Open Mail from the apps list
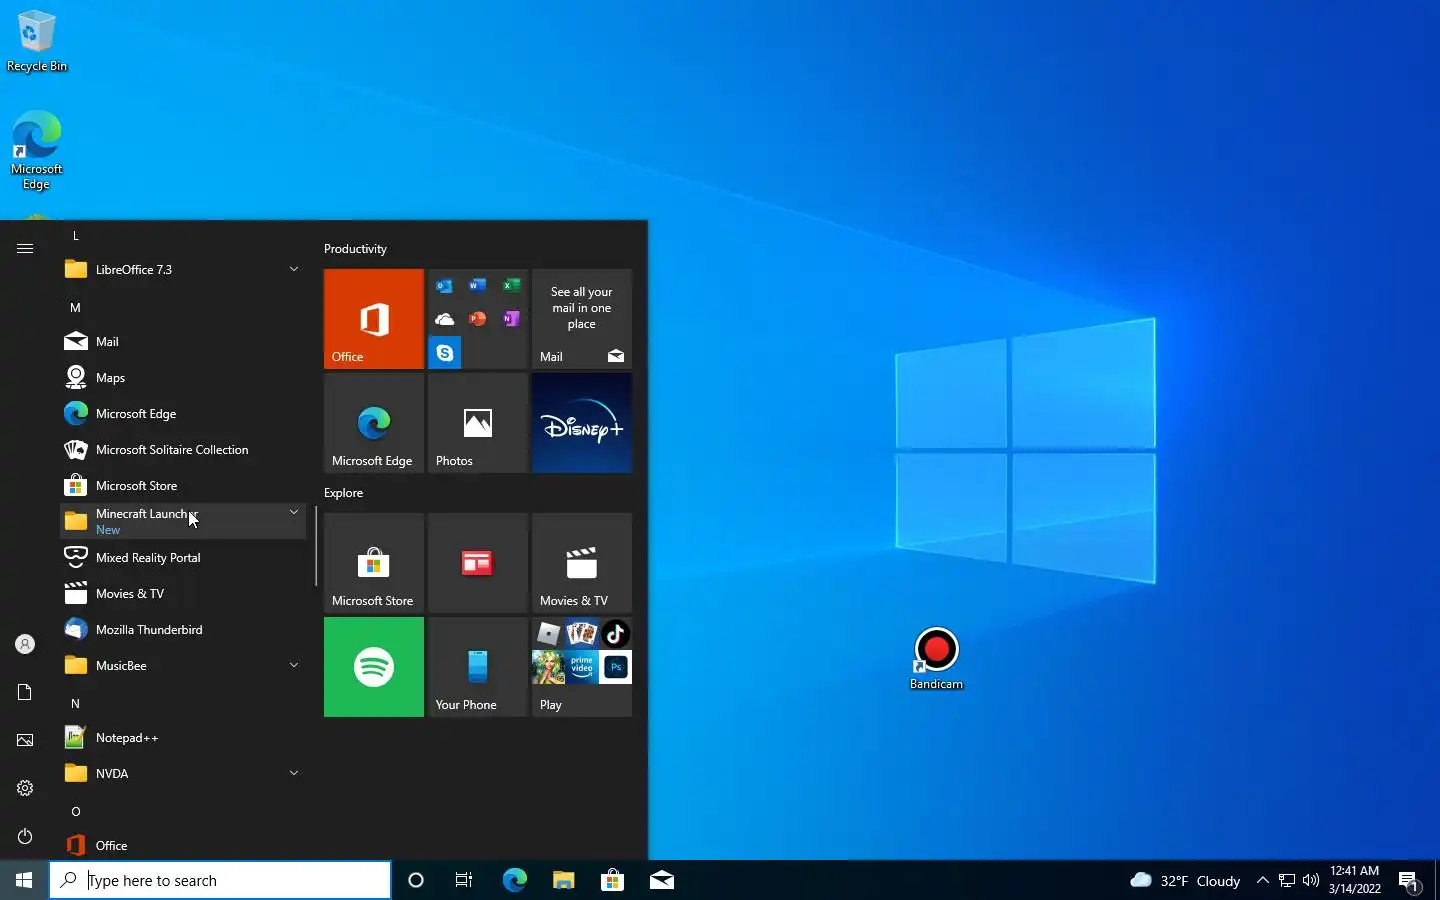Image resolution: width=1440 pixels, height=900 pixels. click(x=183, y=342)
